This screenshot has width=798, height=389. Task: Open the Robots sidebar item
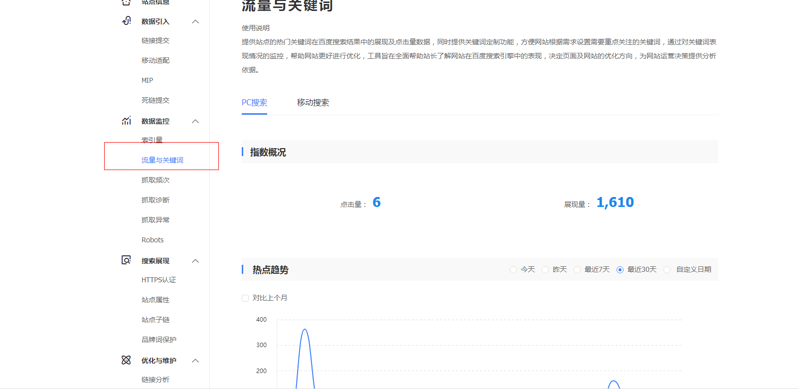(x=152, y=240)
